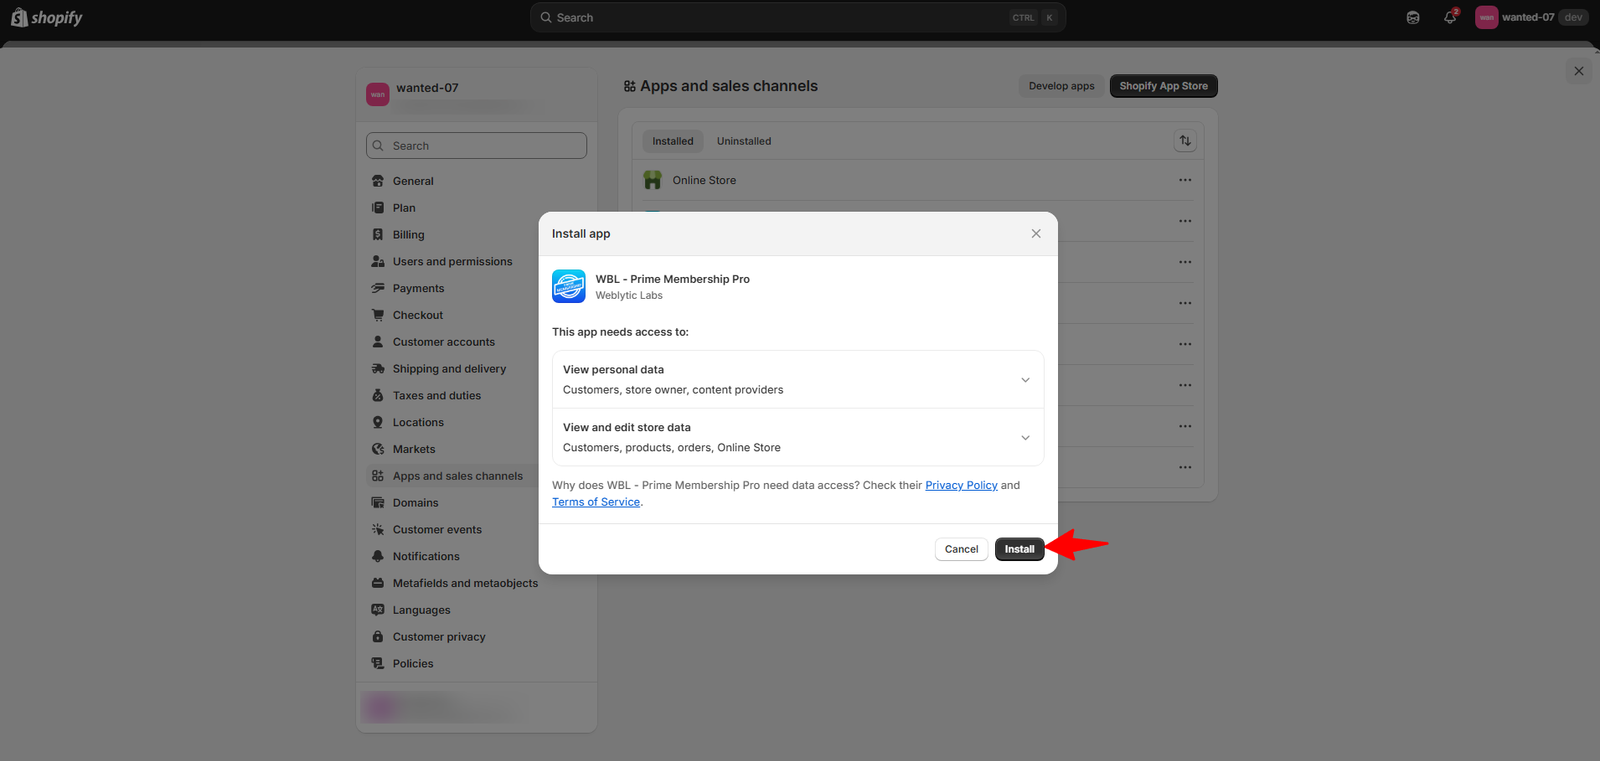Click the Shopify logo
This screenshot has height=761, width=1600.
(47, 17)
